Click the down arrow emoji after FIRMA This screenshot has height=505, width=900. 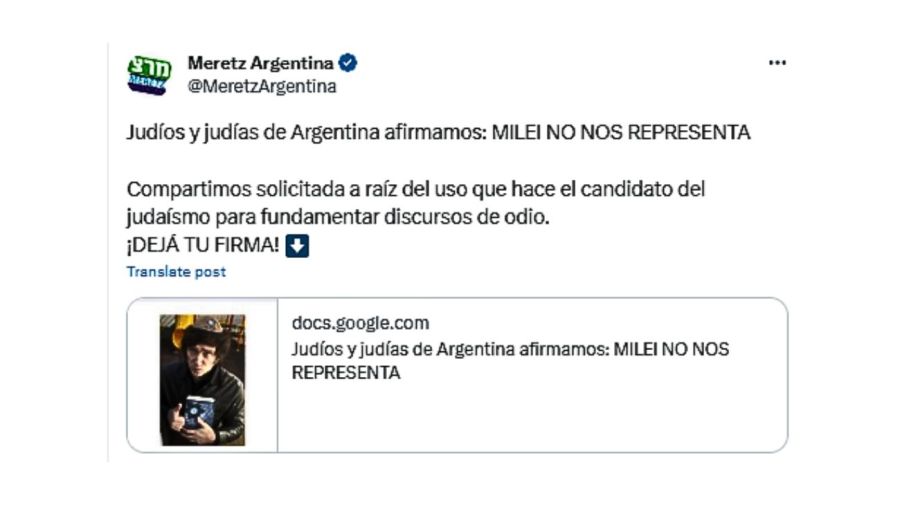click(x=297, y=246)
